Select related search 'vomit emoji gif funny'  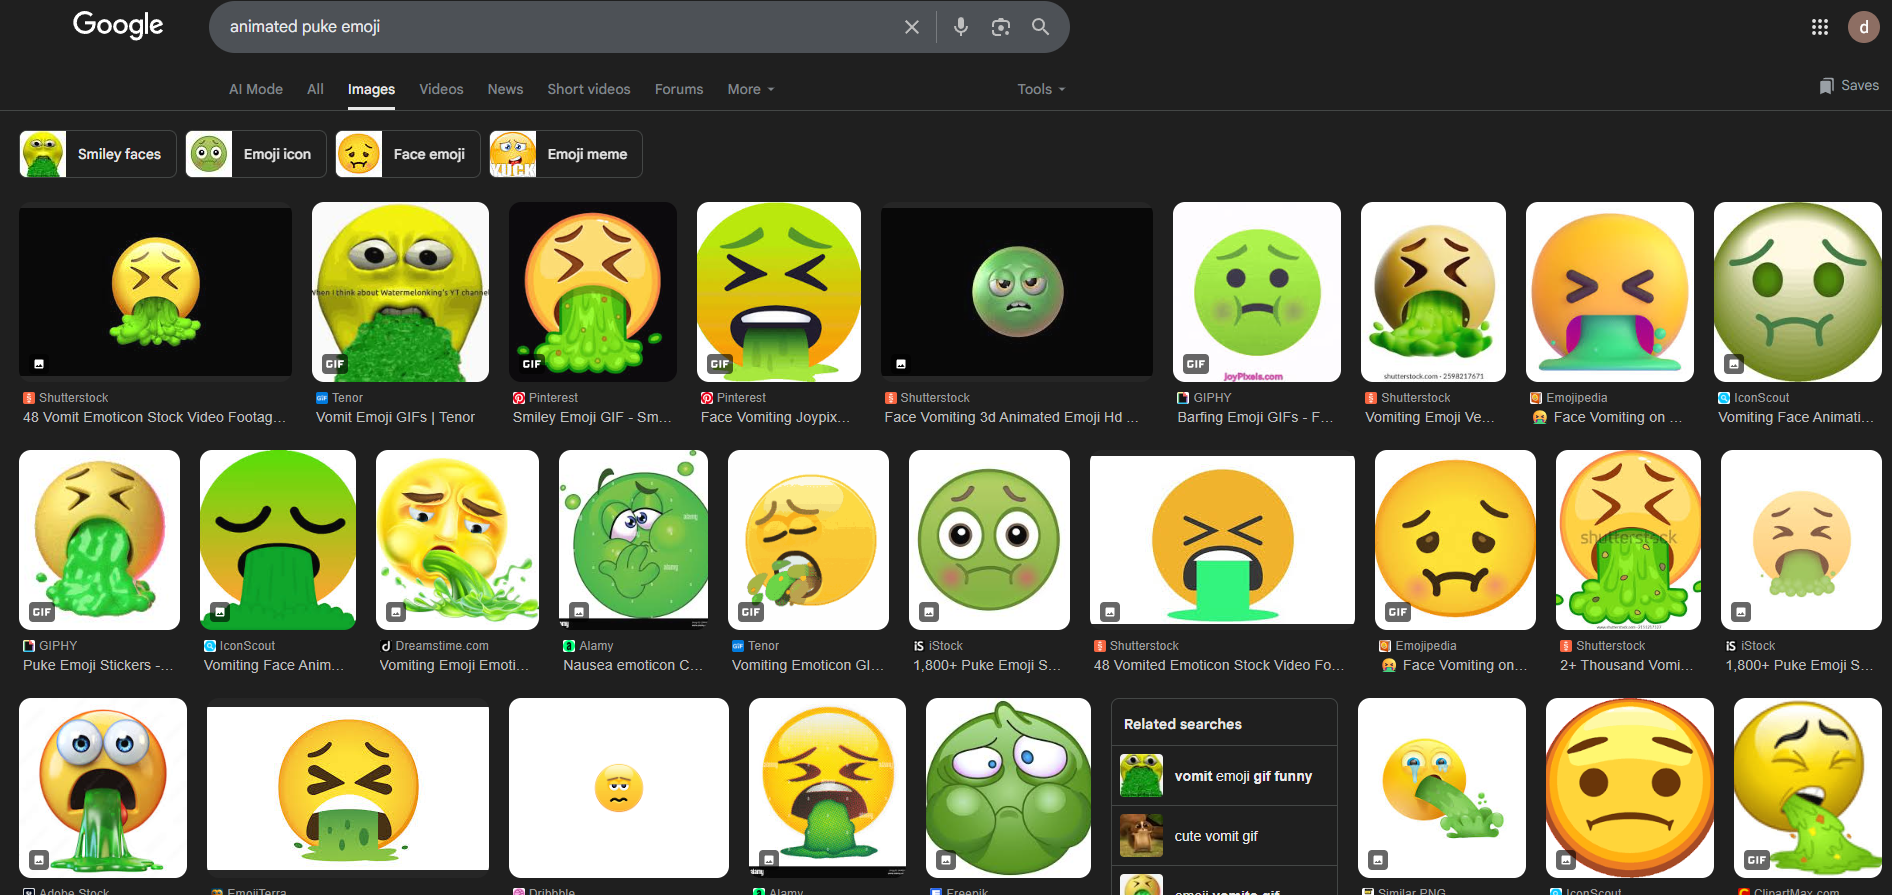coord(1224,776)
